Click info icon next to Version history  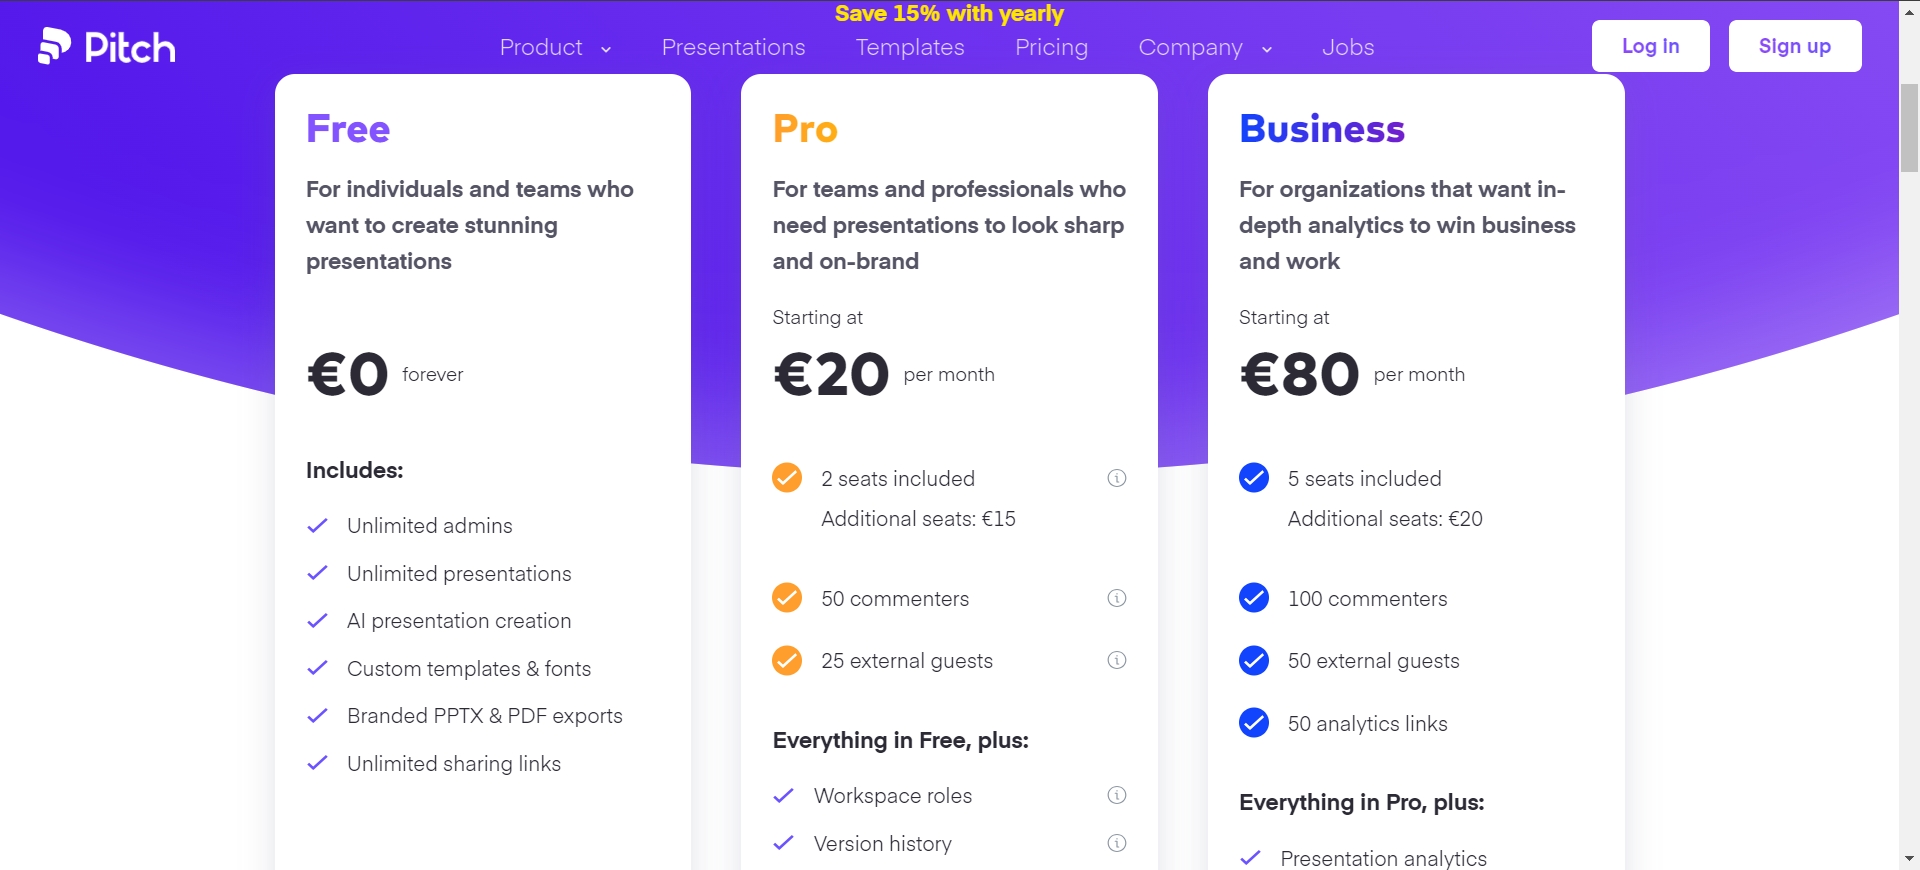click(x=1117, y=843)
